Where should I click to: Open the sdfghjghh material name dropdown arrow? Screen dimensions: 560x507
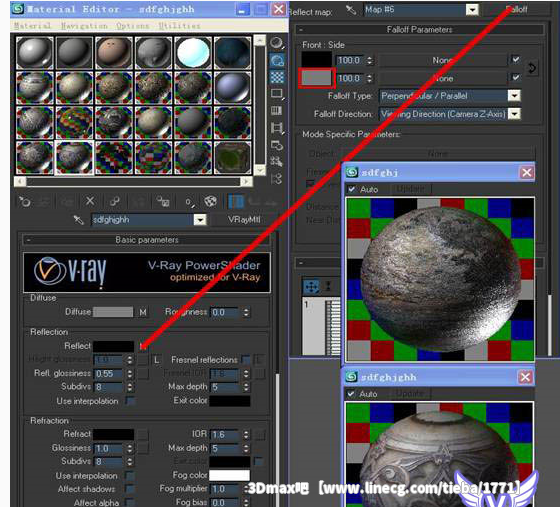coord(200,220)
